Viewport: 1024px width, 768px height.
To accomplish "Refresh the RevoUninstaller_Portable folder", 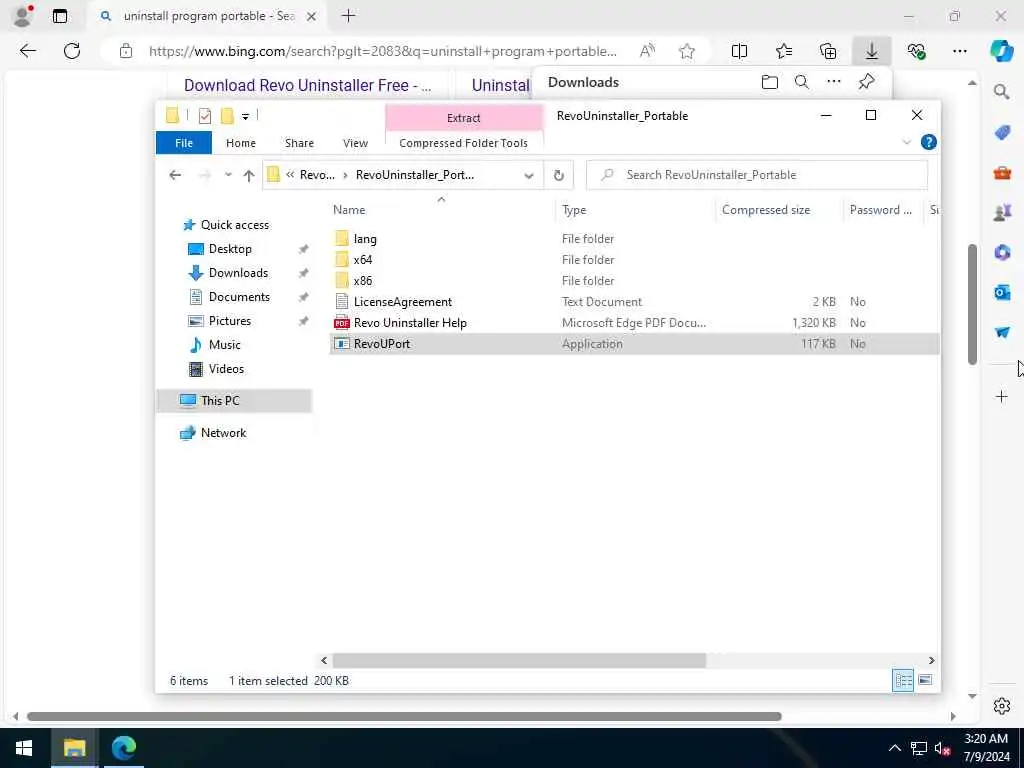I will [558, 175].
